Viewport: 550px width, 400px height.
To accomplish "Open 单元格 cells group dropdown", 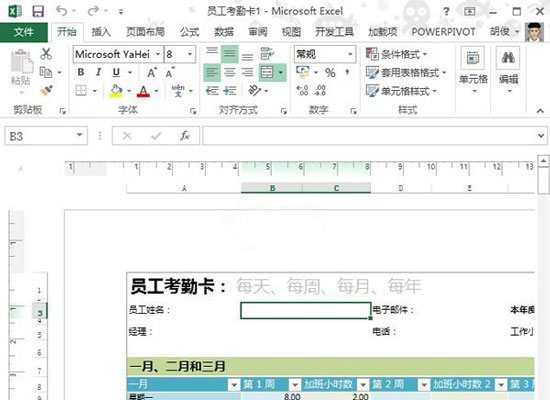I will [473, 71].
